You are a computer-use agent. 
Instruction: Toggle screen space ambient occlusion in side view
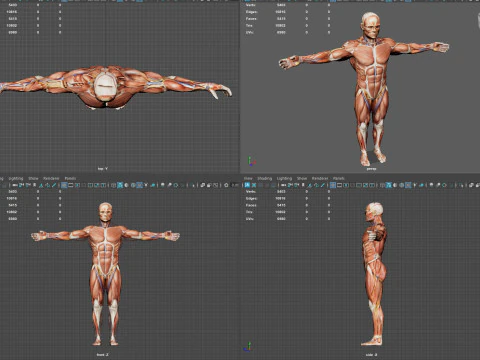coord(431,185)
